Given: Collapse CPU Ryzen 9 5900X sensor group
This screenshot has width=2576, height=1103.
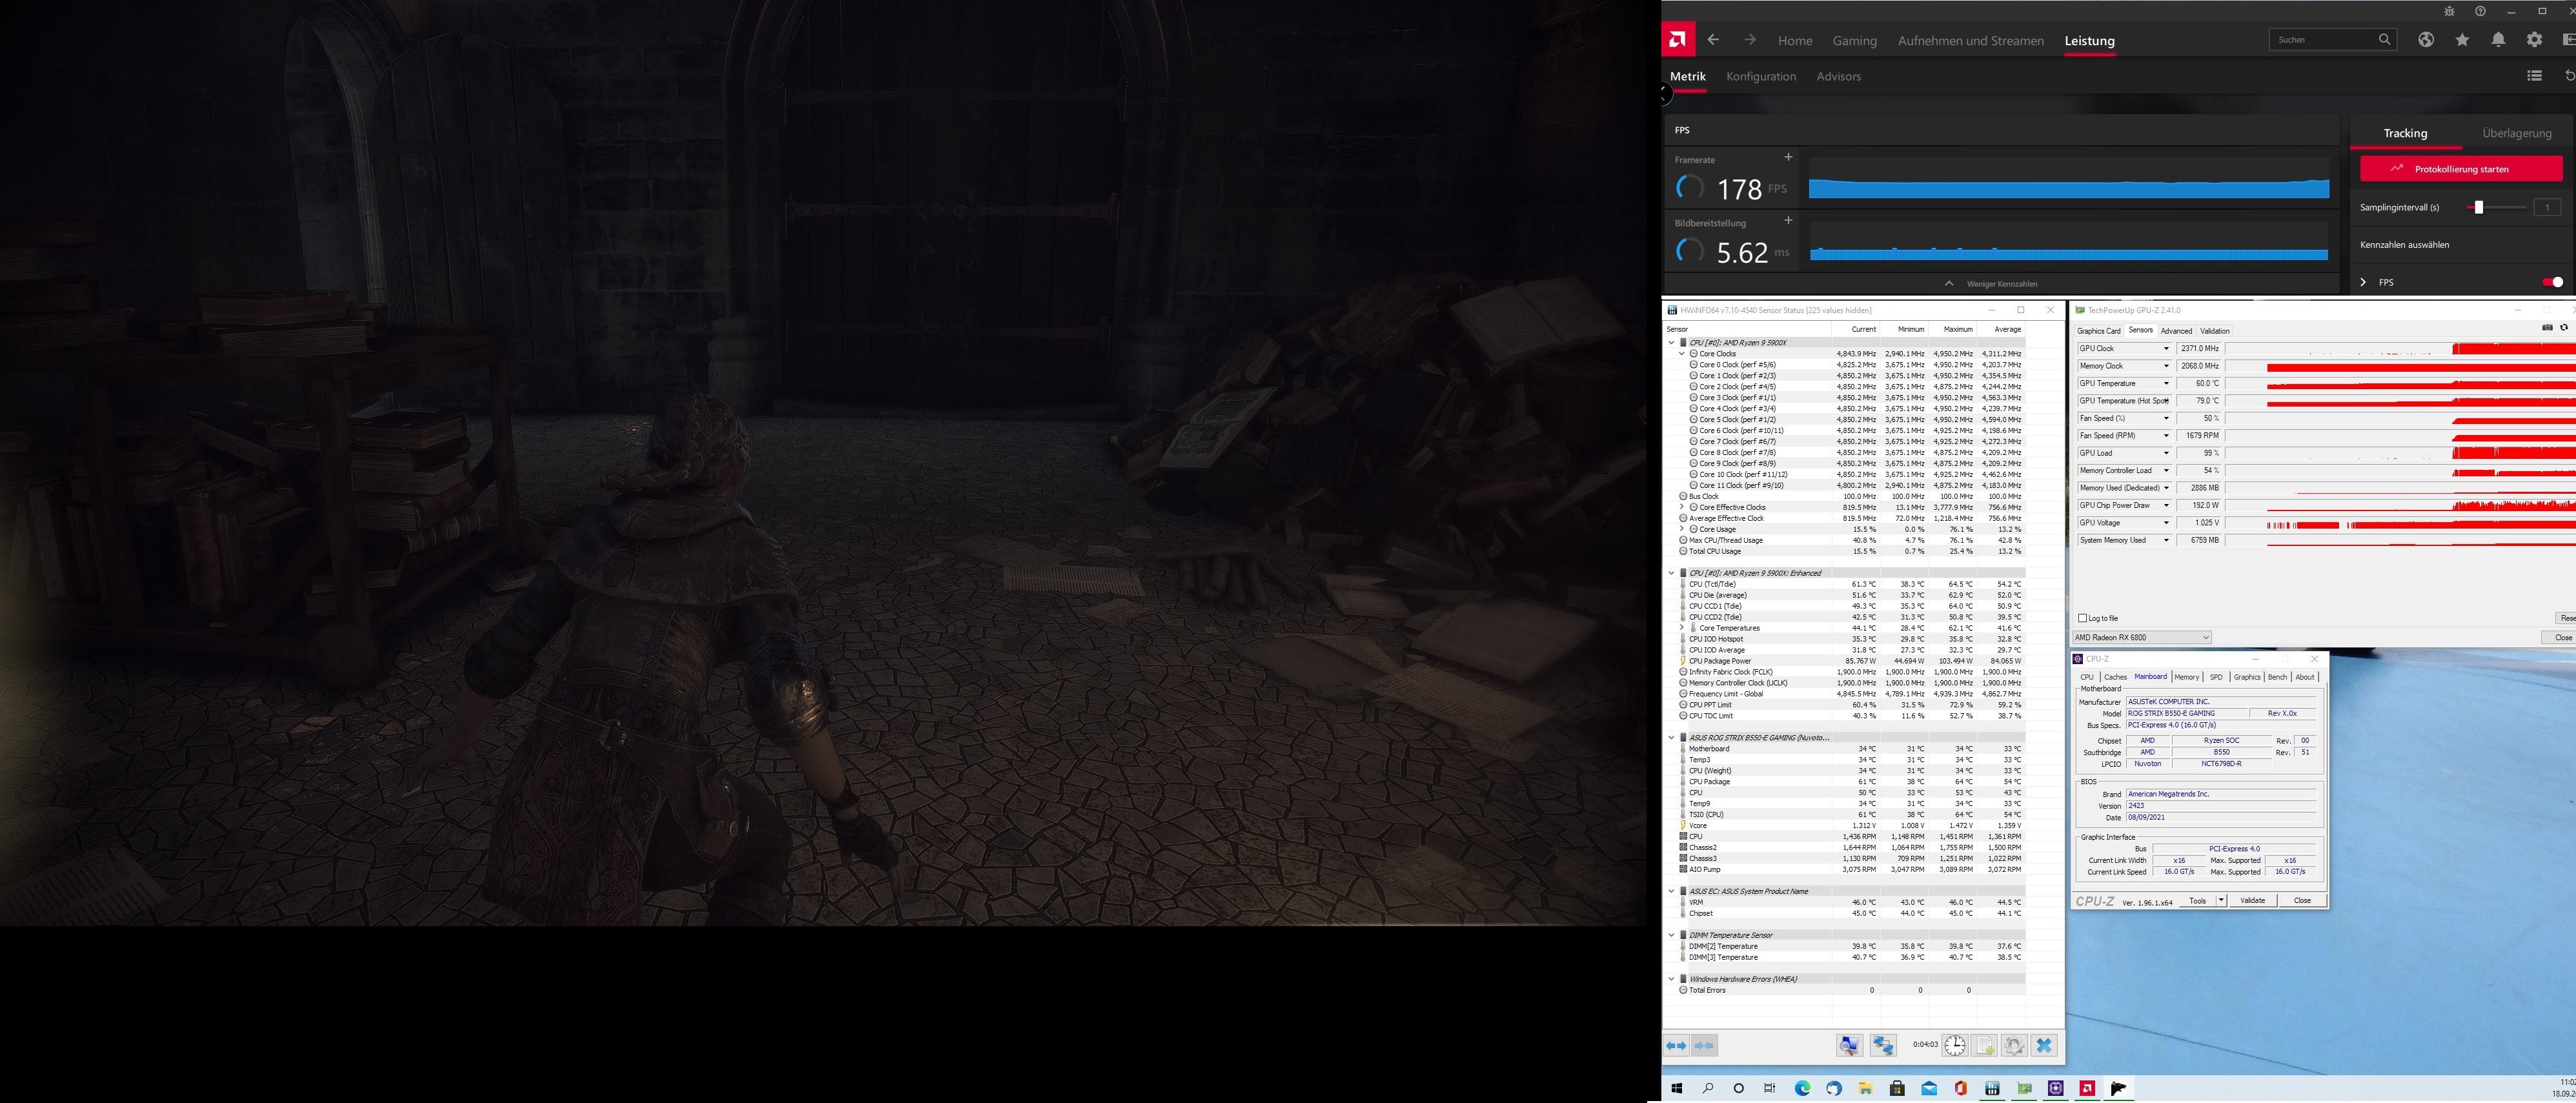Looking at the screenshot, I should coord(1671,342).
